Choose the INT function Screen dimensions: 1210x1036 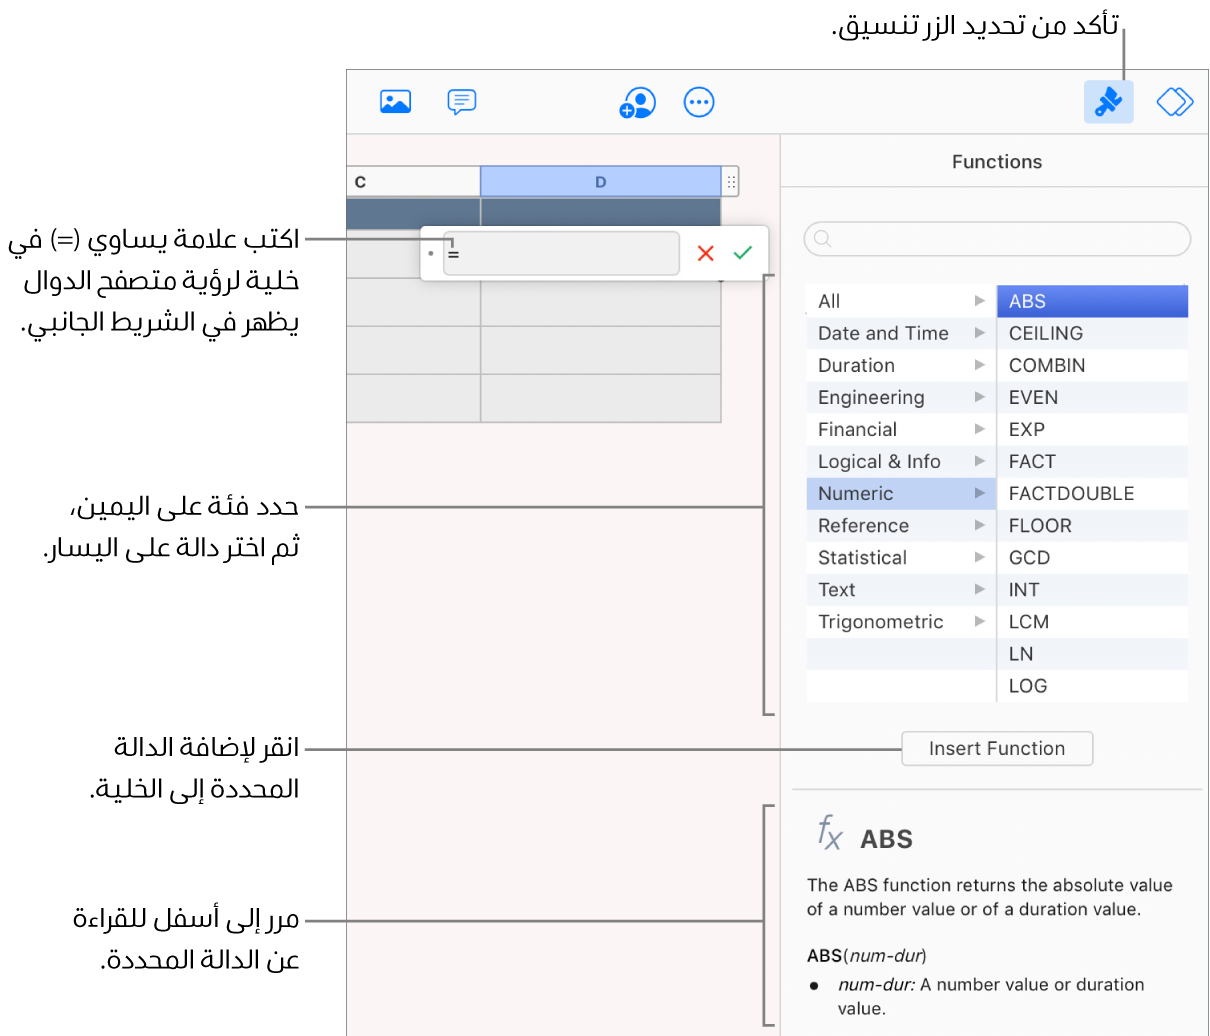pyautogui.click(x=1093, y=589)
